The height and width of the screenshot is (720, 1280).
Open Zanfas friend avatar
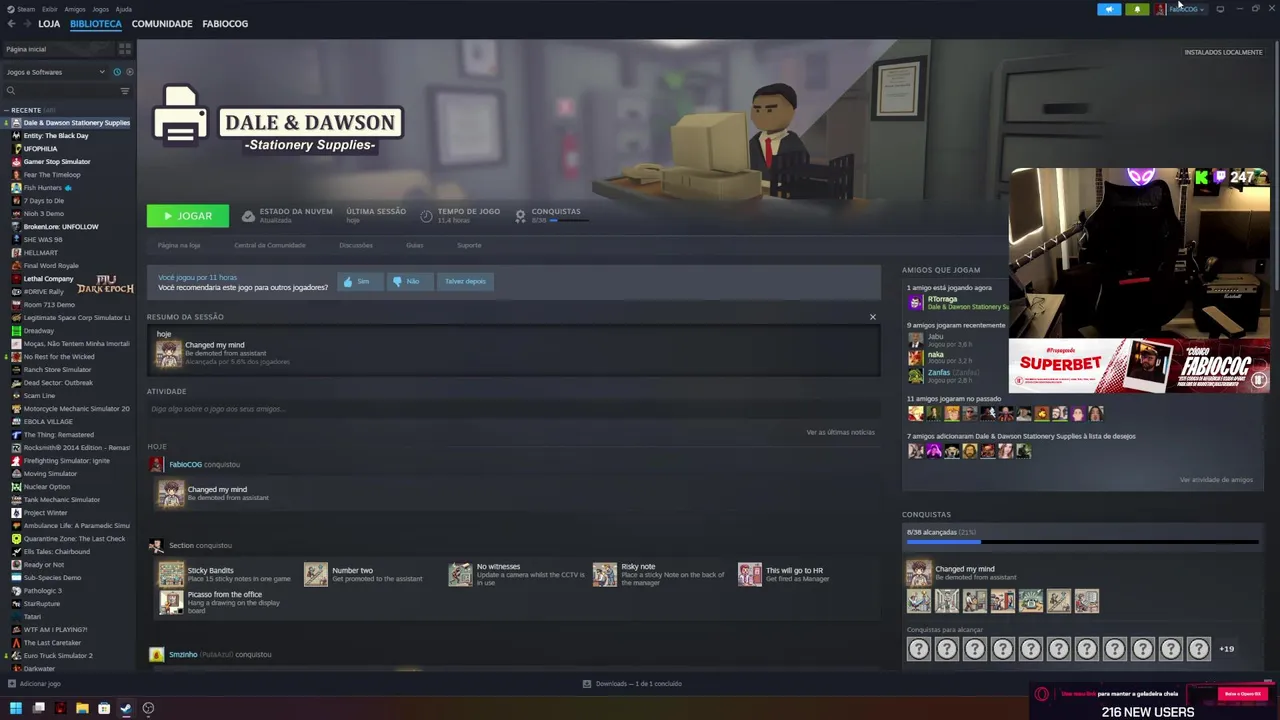coord(915,375)
